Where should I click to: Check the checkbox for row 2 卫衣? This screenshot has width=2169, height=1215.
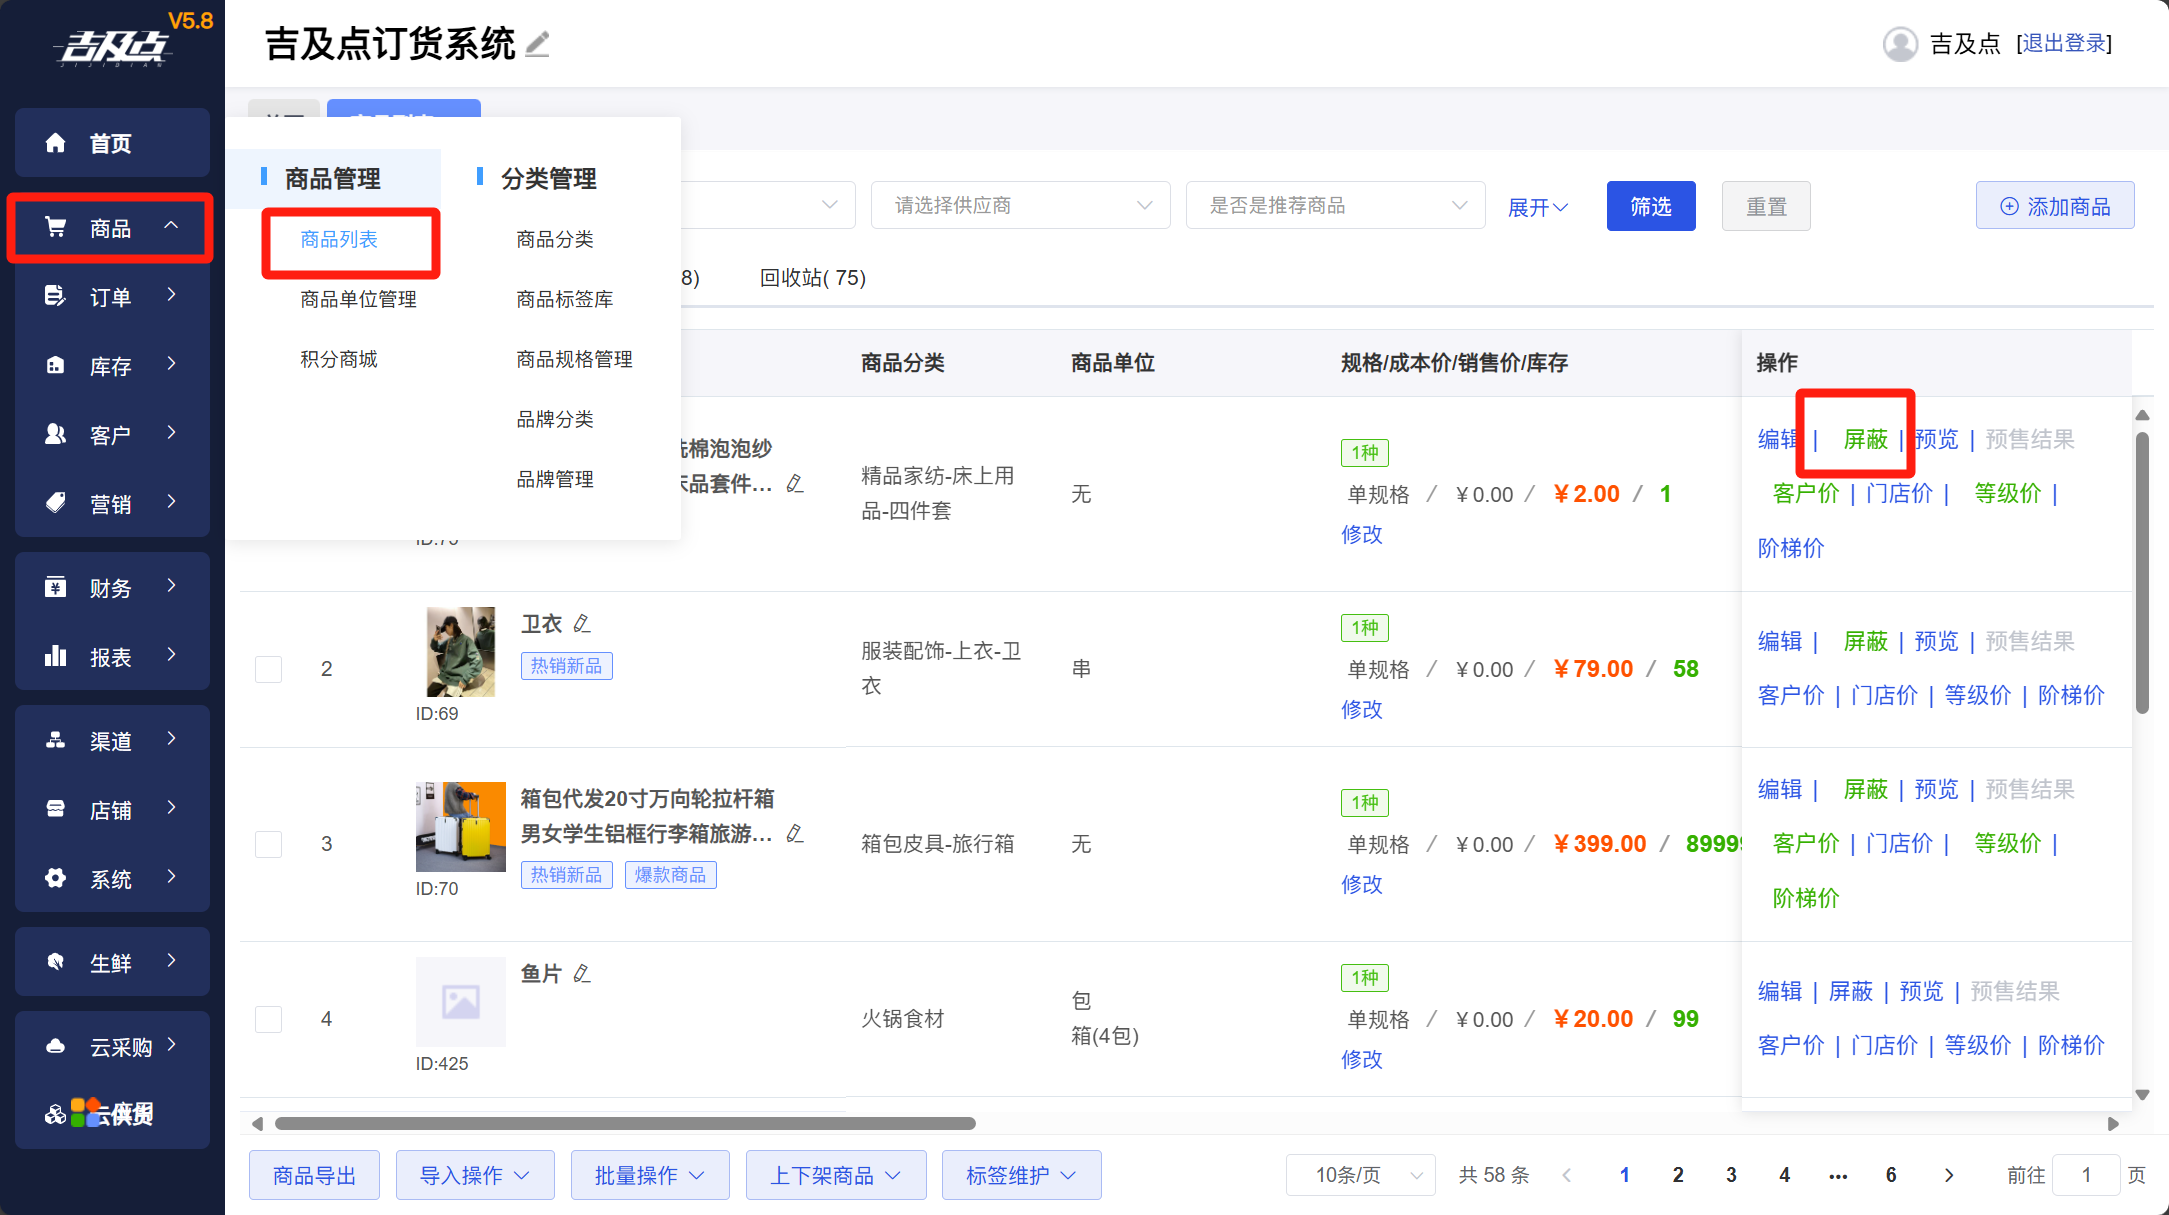[x=268, y=669]
